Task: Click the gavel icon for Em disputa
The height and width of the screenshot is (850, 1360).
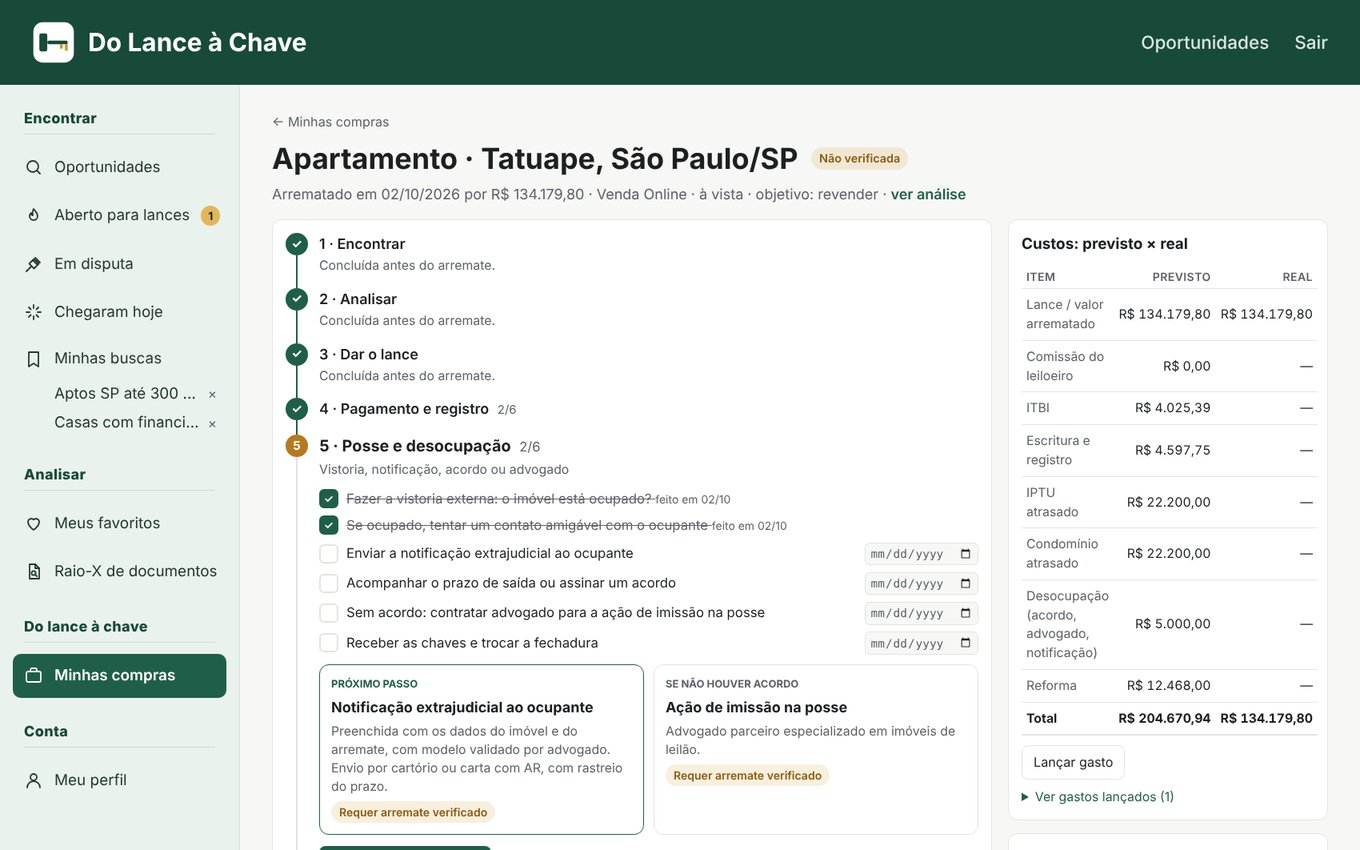Action: [34, 264]
